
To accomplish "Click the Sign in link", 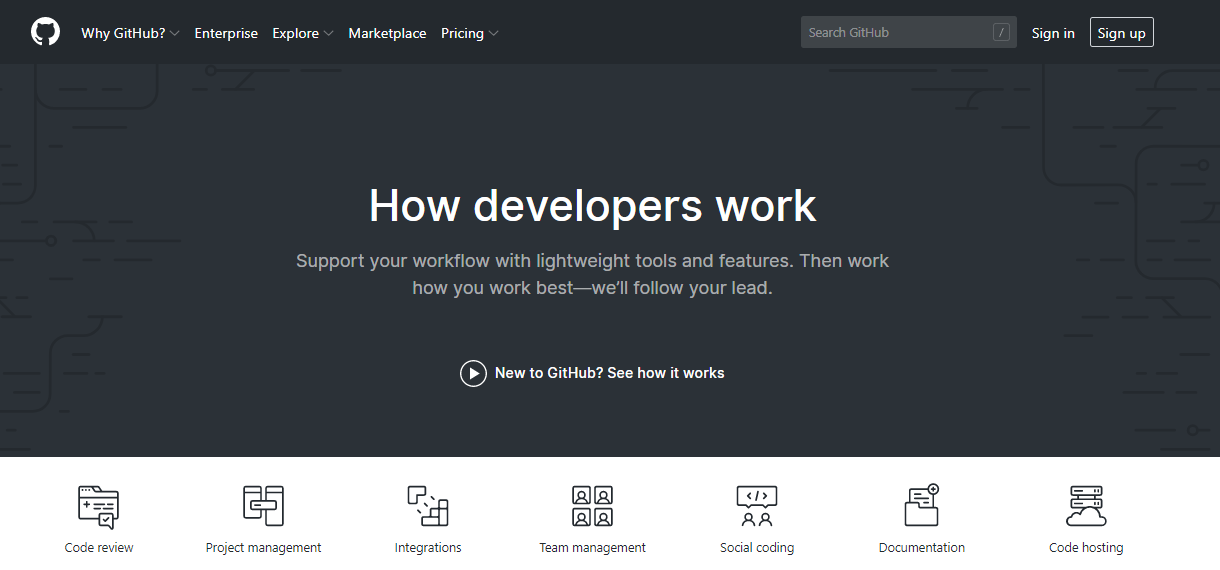I will (x=1053, y=33).
